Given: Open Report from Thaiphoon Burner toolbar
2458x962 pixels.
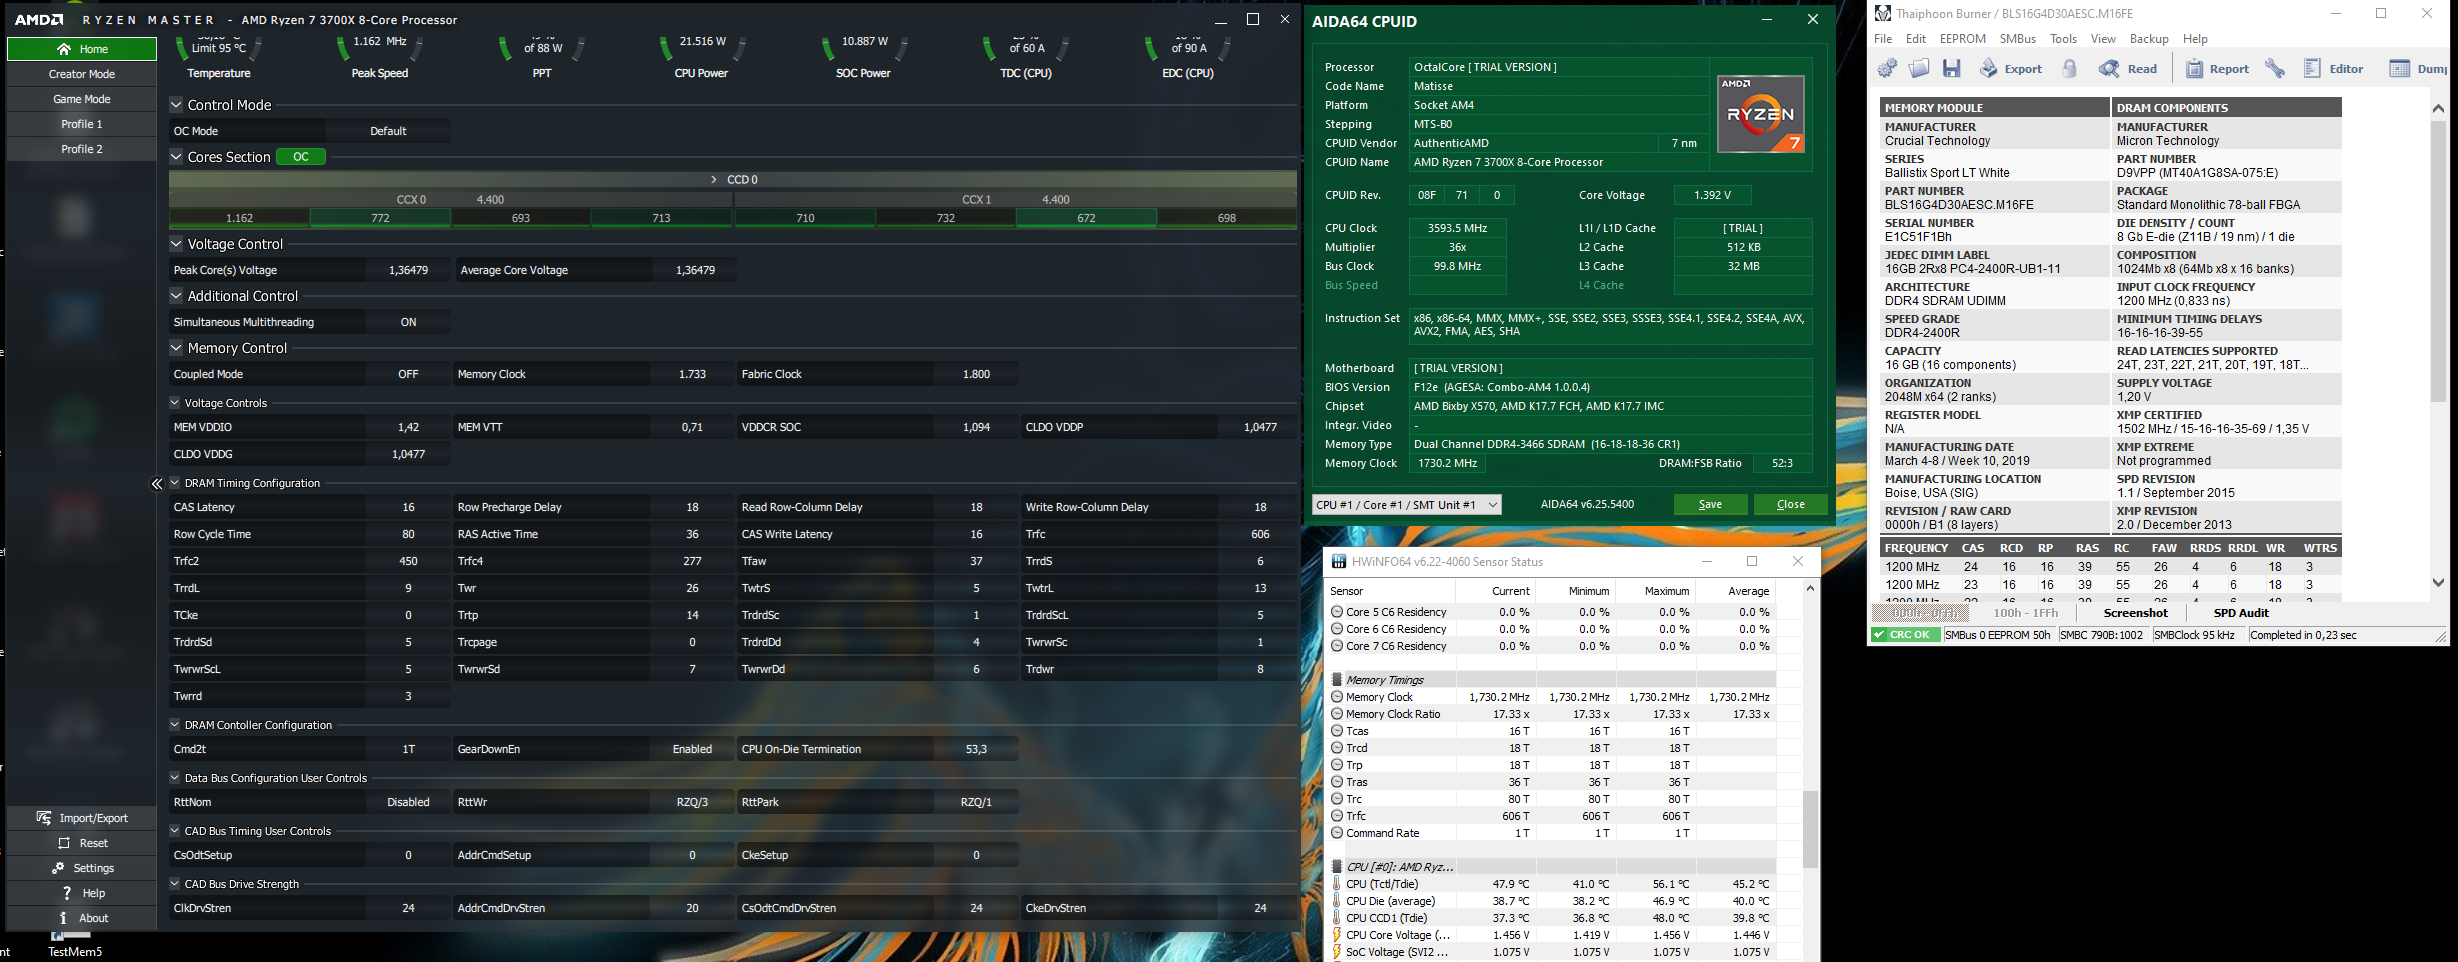Looking at the screenshot, I should tap(2217, 68).
